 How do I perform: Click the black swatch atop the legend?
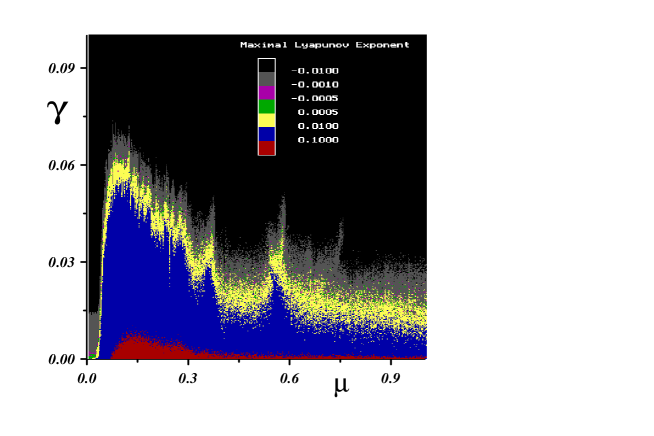point(266,66)
